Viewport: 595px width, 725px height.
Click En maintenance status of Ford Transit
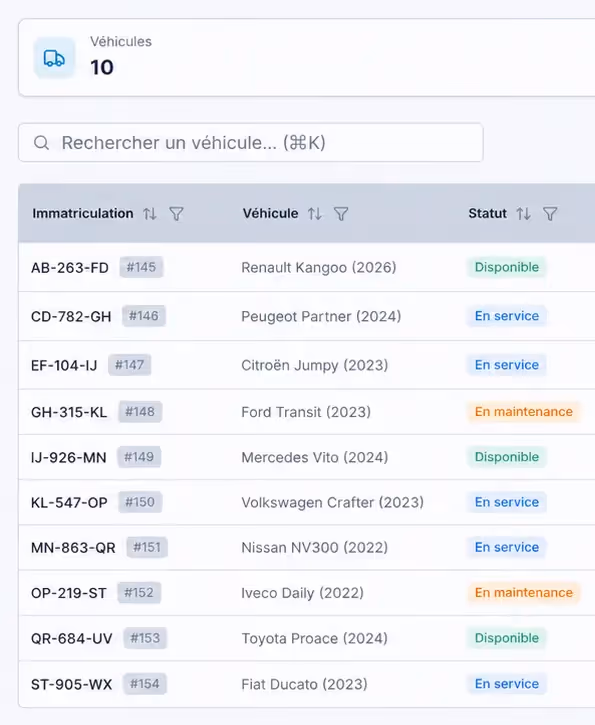[x=524, y=412]
